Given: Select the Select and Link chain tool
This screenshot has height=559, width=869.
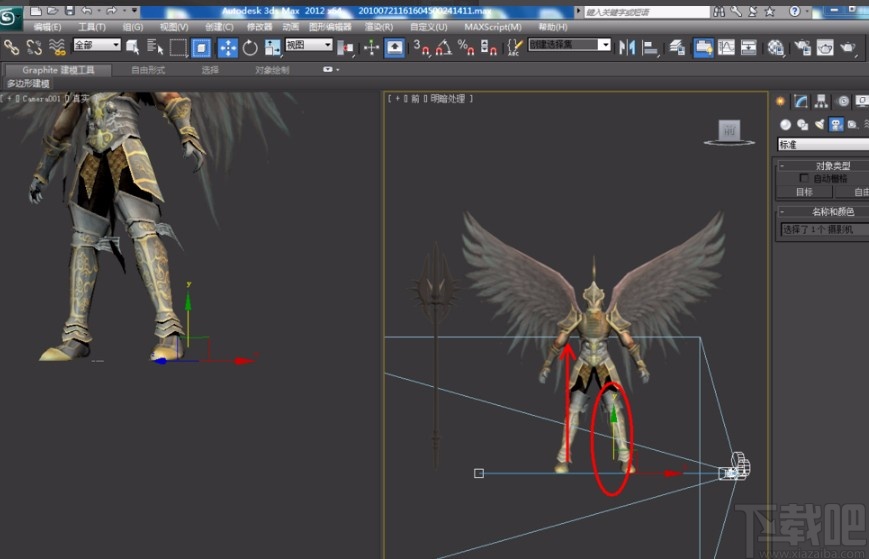Looking at the screenshot, I should point(11,48).
